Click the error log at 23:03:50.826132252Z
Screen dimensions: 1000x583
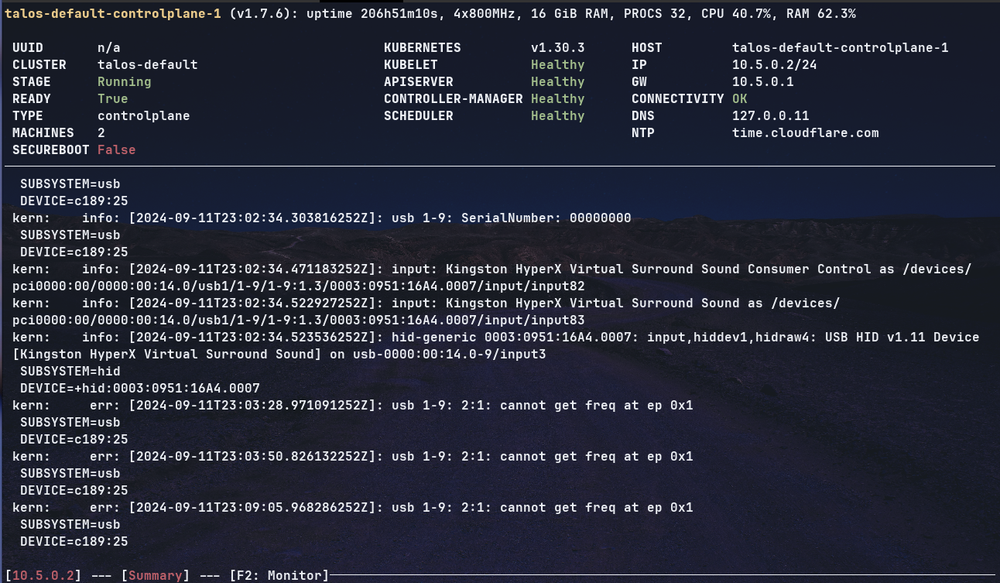coord(353,457)
